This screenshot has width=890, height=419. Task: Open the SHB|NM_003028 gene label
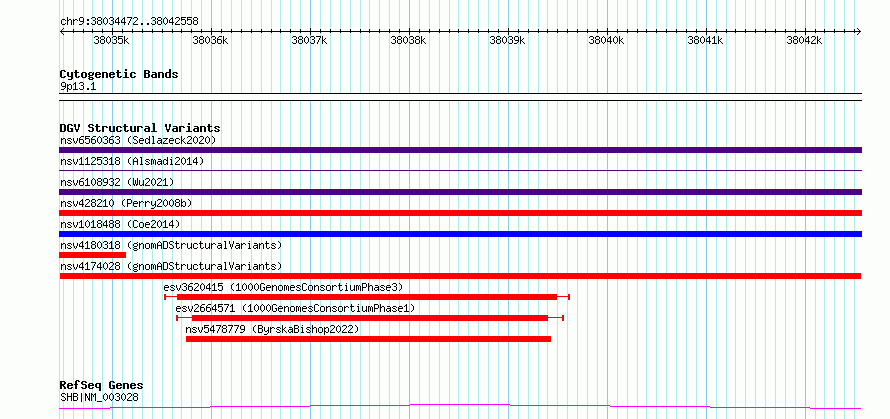(99, 398)
